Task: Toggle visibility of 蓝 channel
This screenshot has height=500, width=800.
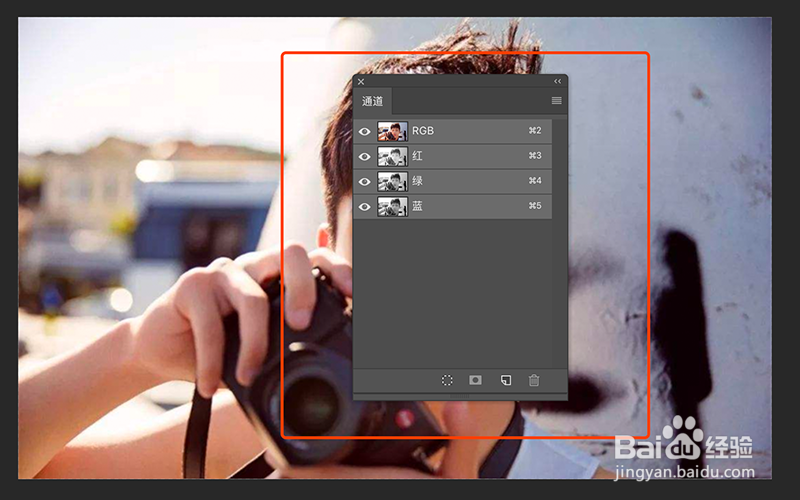Action: 364,207
